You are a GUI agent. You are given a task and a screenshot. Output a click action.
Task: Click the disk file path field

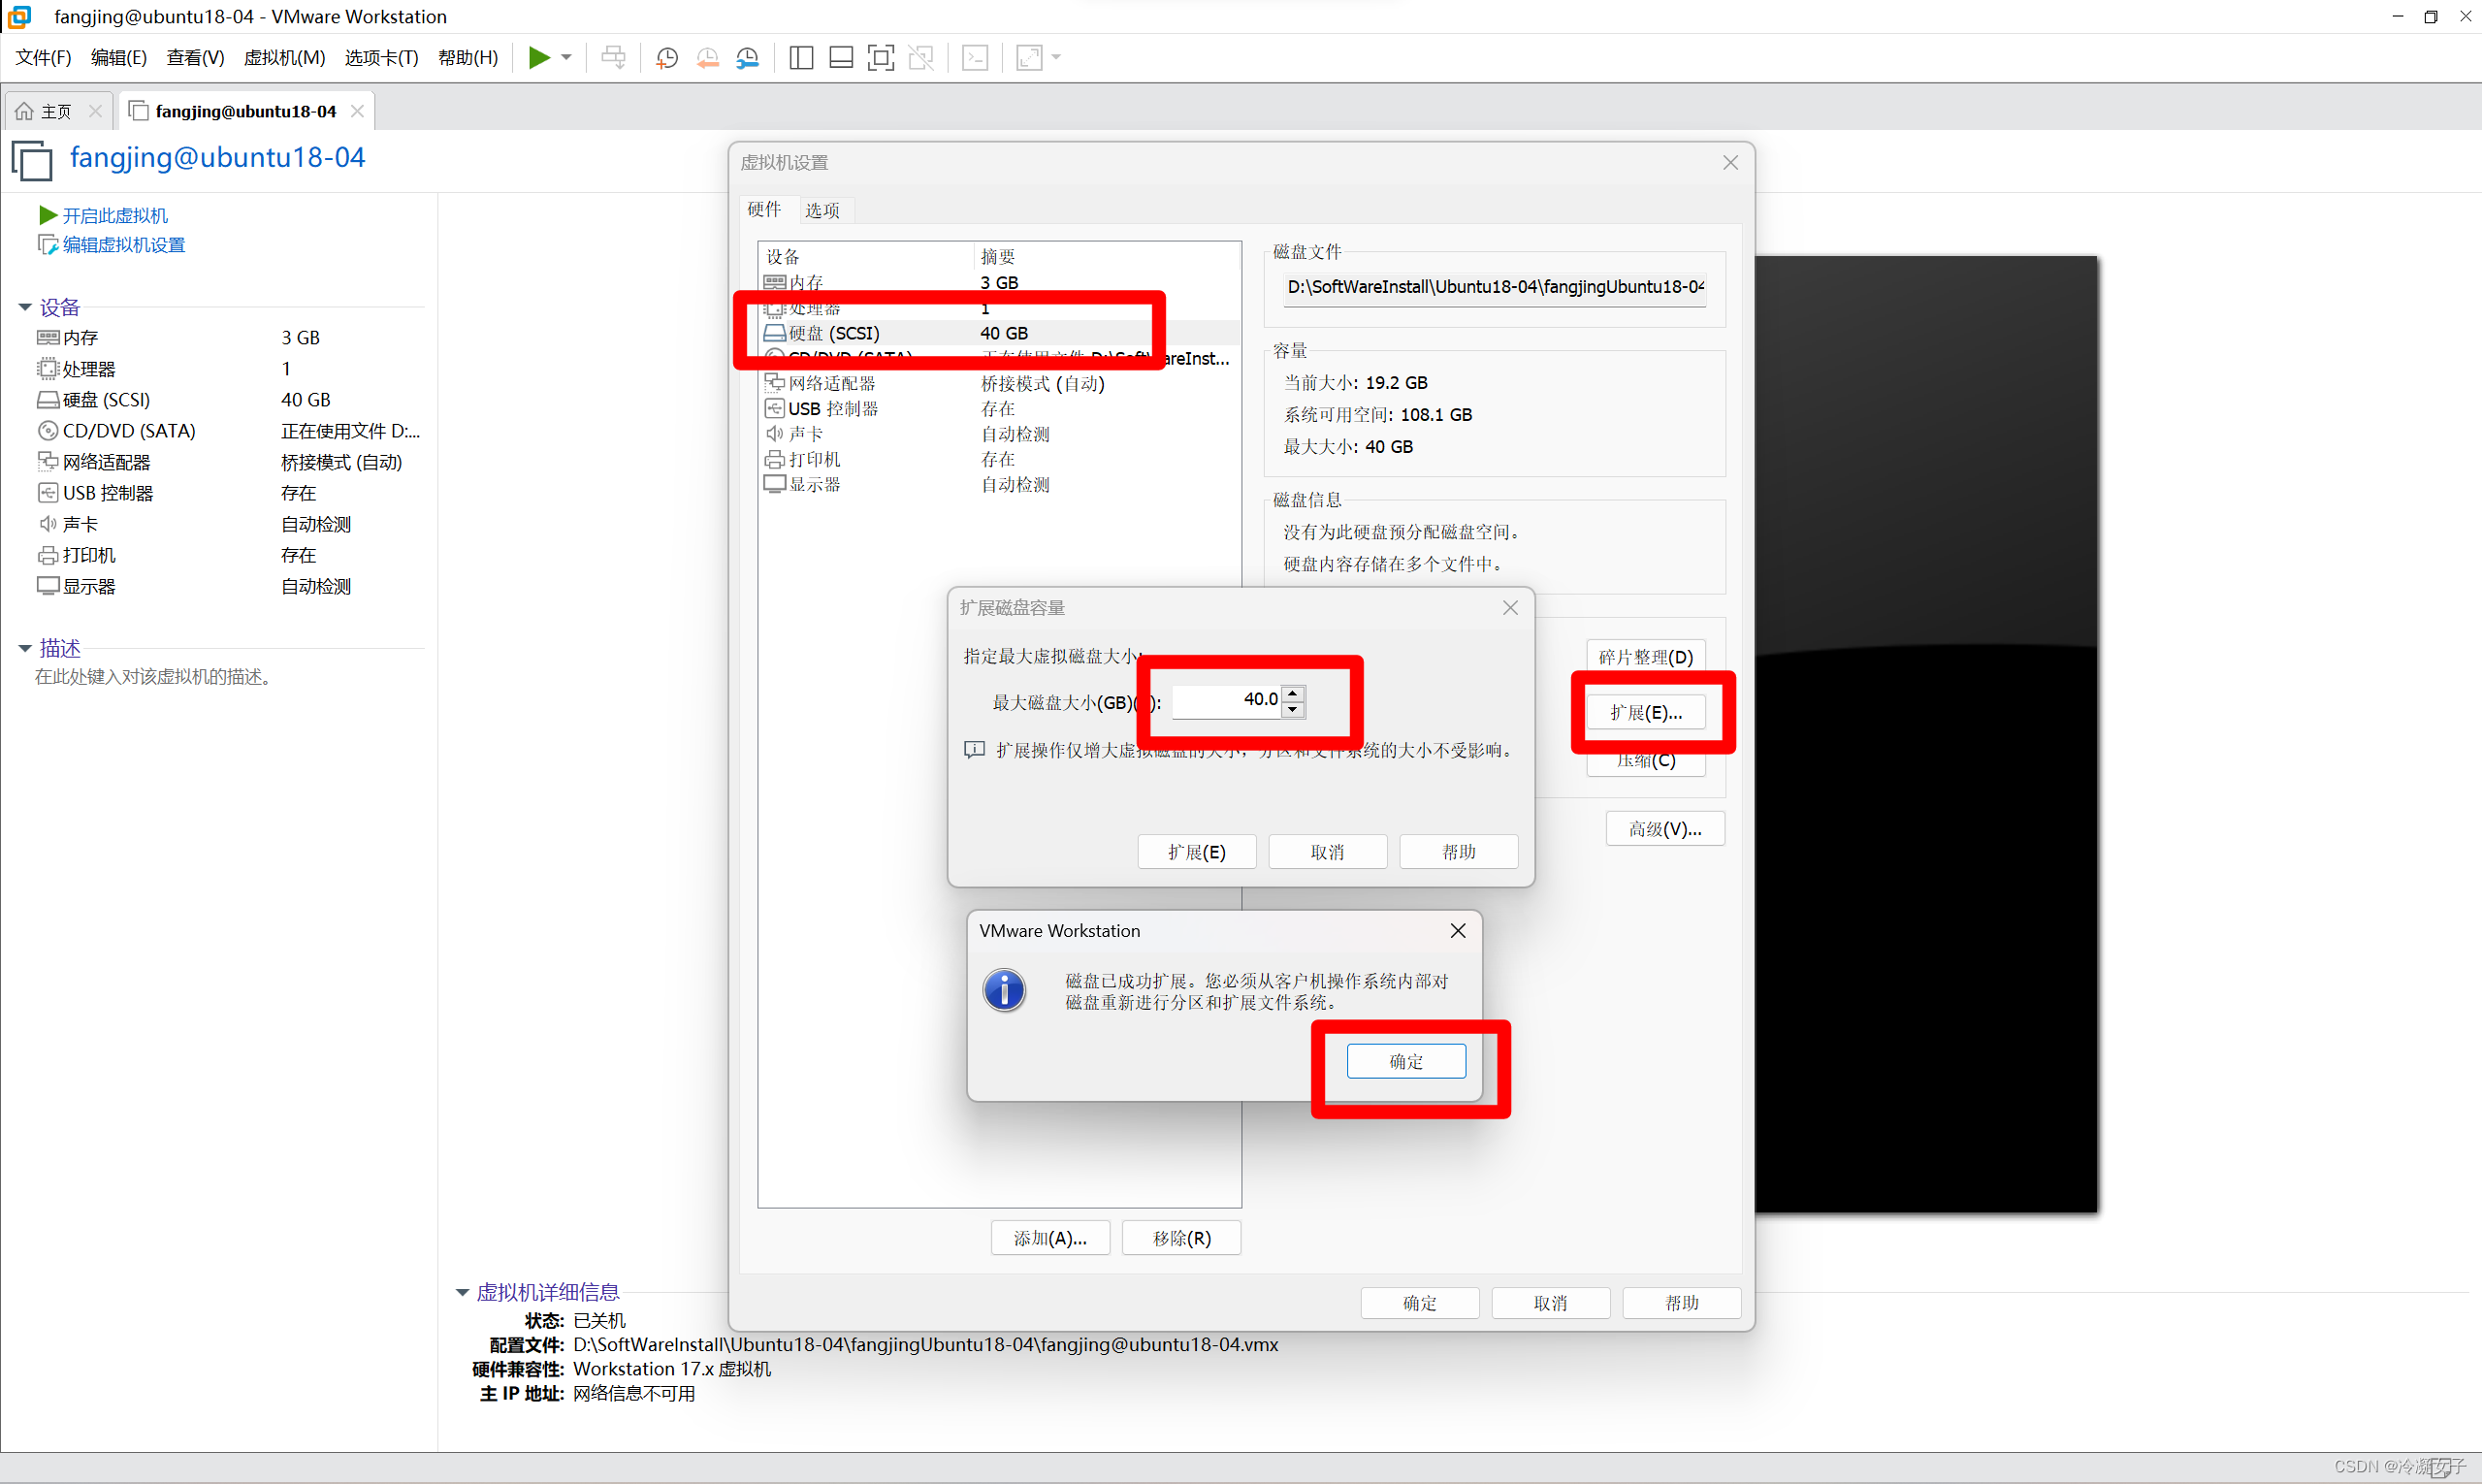[1495, 287]
